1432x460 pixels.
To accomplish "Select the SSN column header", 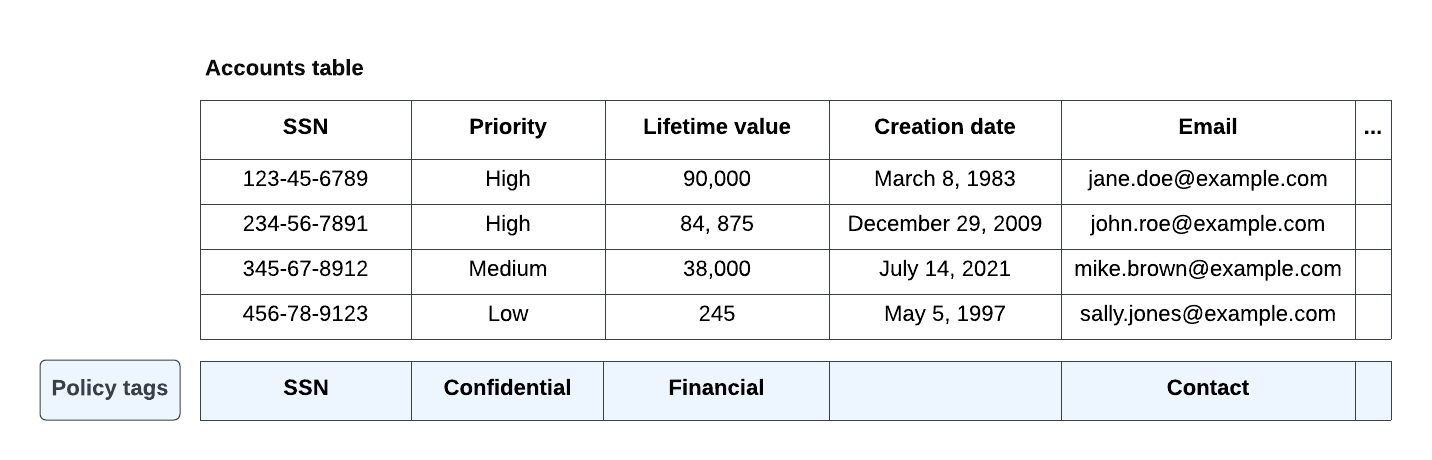I will 305,128.
